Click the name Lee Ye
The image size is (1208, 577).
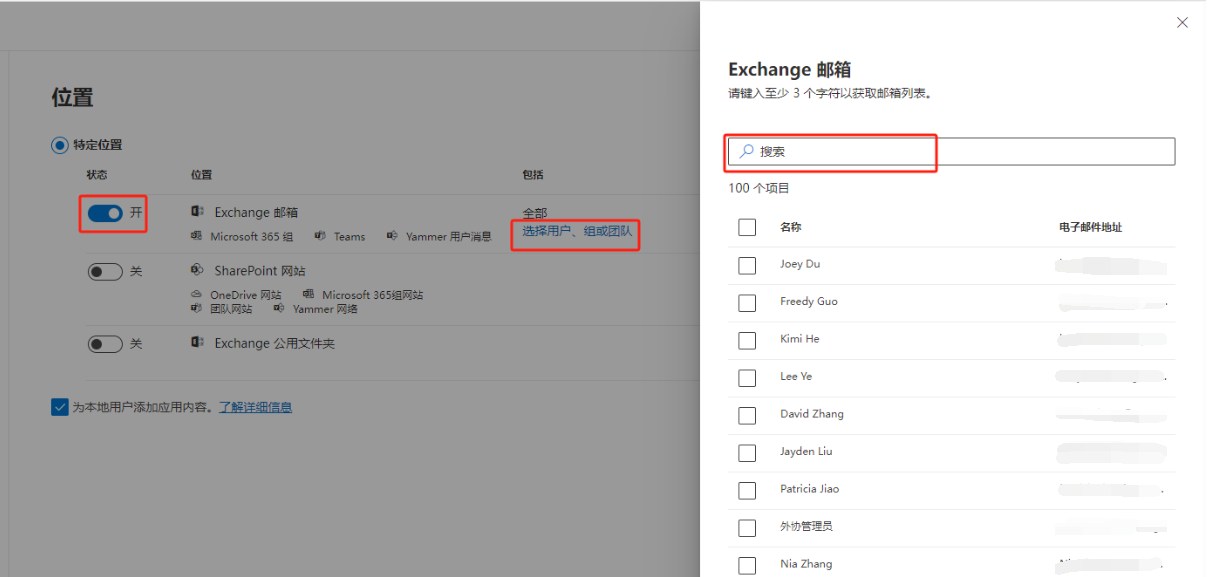click(796, 376)
